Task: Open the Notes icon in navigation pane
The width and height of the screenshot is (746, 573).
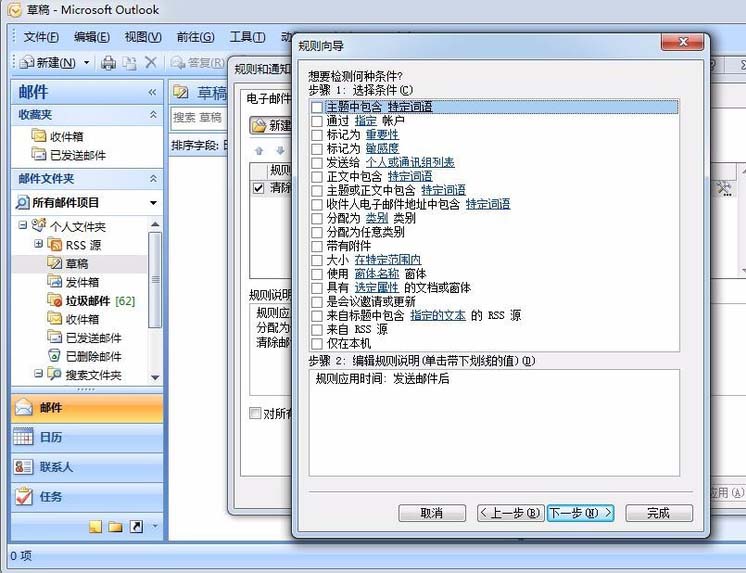Action: (x=95, y=526)
